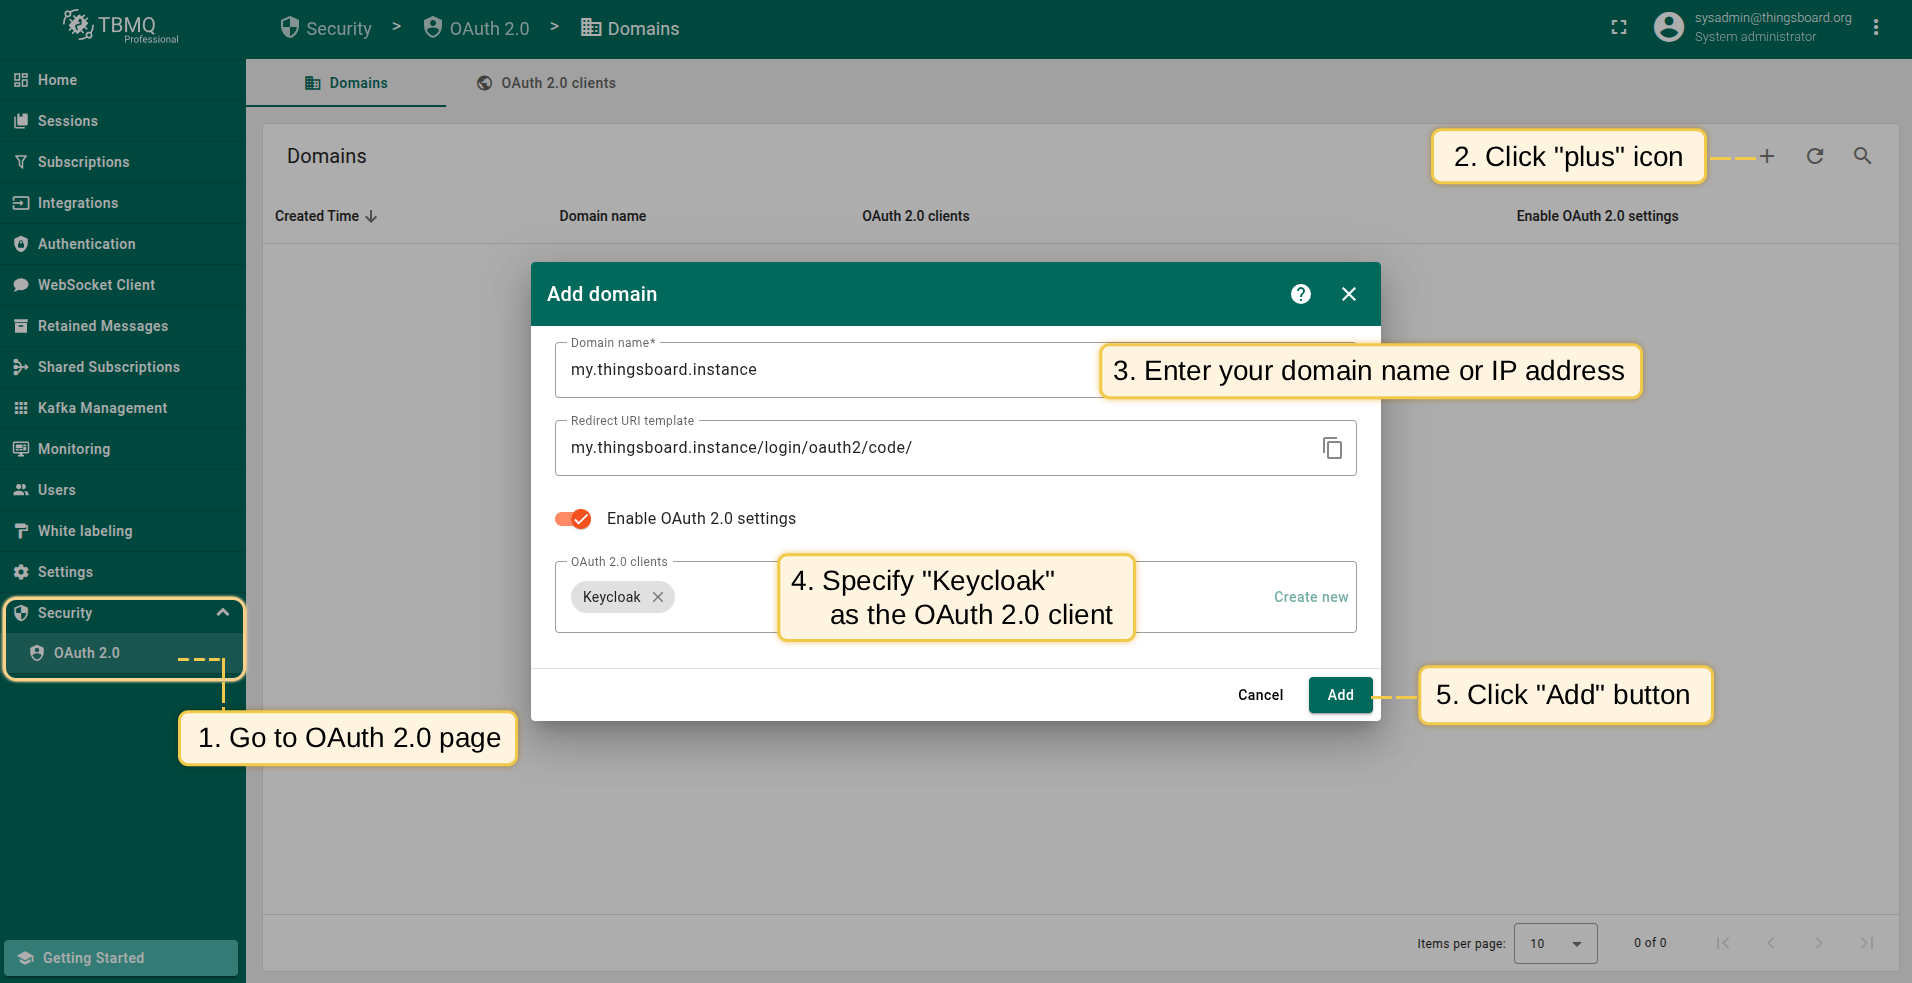The image size is (1912, 983).
Task: Open help for Add domain dialog
Action: point(1300,294)
